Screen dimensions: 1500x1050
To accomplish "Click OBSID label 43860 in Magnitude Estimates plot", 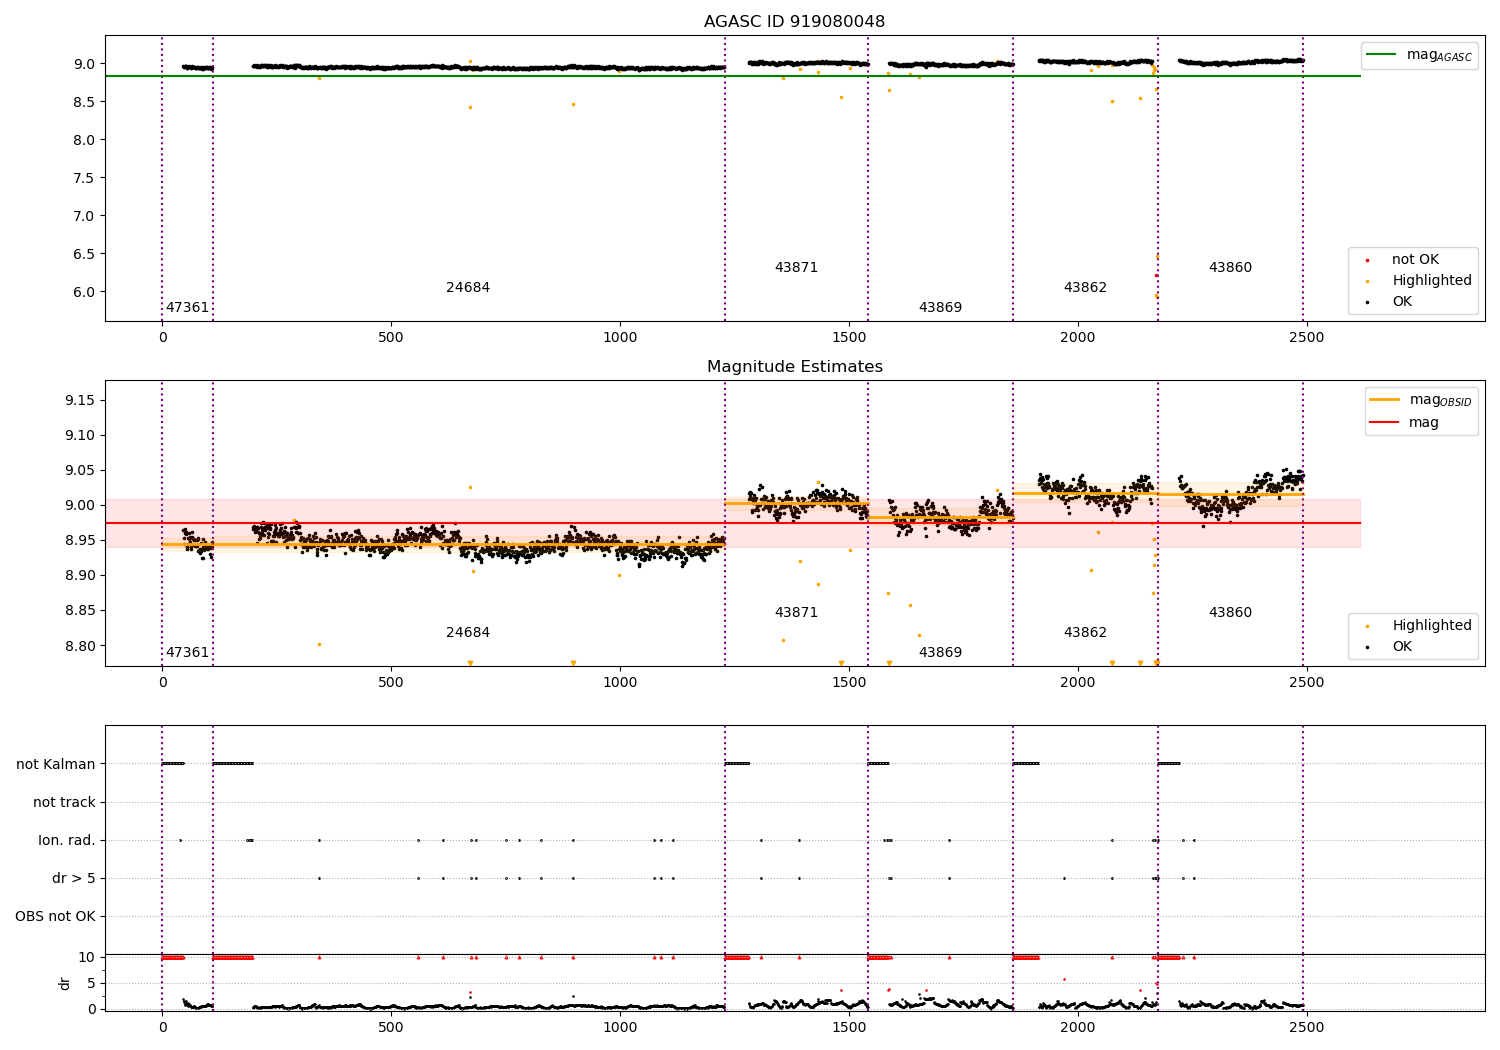I will [1230, 613].
